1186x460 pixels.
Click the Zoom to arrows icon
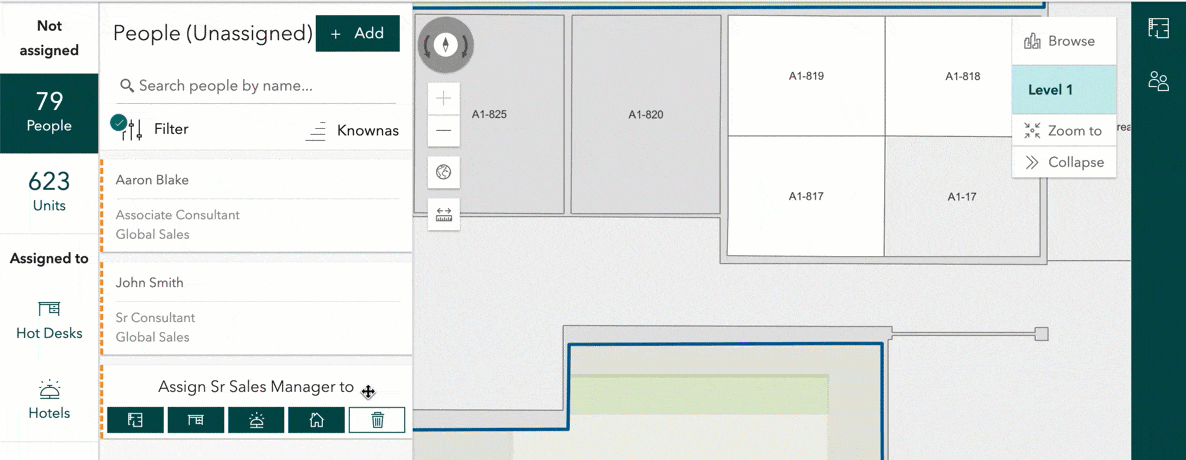coord(1032,131)
